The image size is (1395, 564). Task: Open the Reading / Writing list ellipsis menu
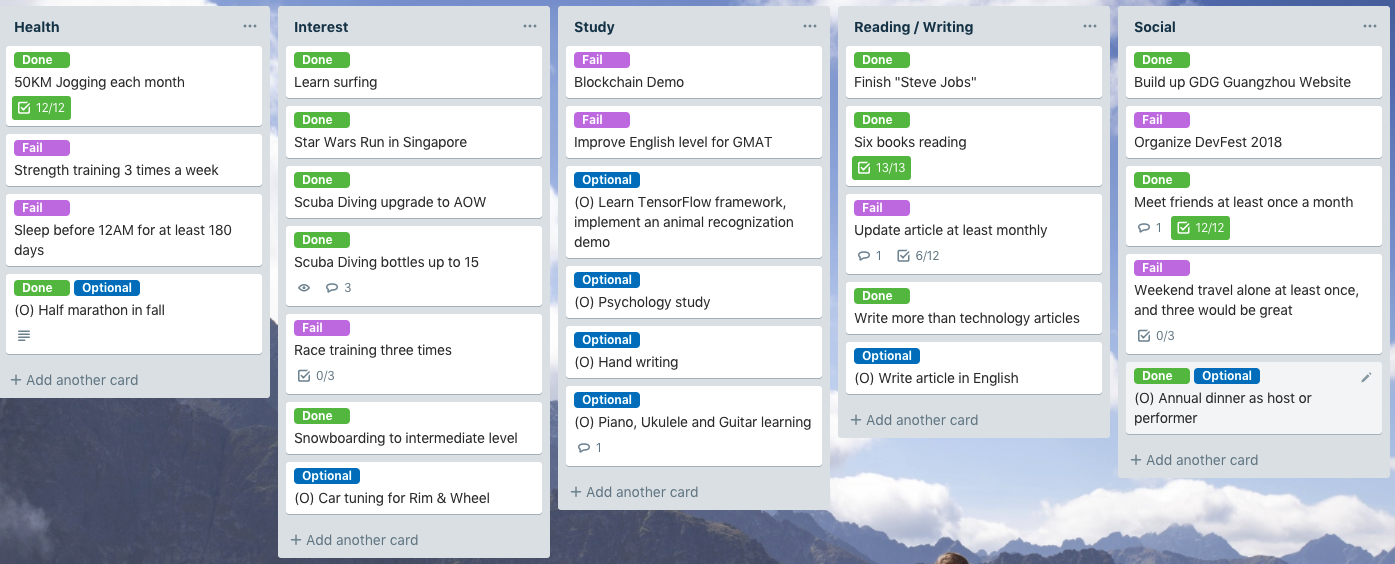1090,26
